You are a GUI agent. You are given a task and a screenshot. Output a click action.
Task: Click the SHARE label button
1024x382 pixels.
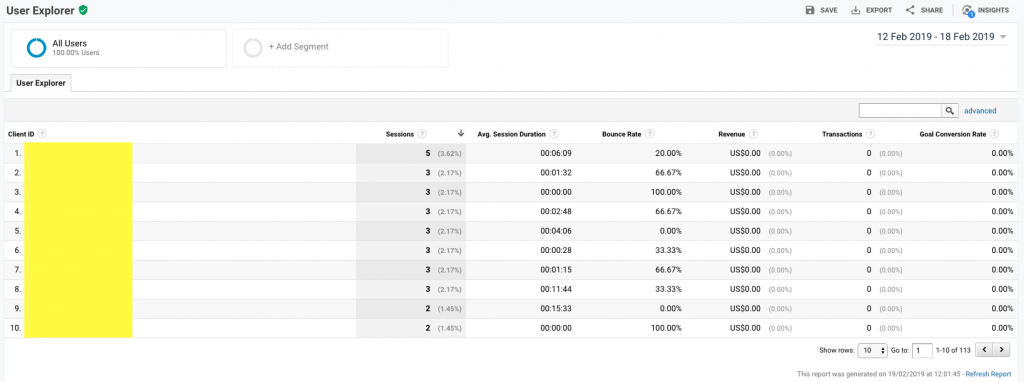point(933,10)
